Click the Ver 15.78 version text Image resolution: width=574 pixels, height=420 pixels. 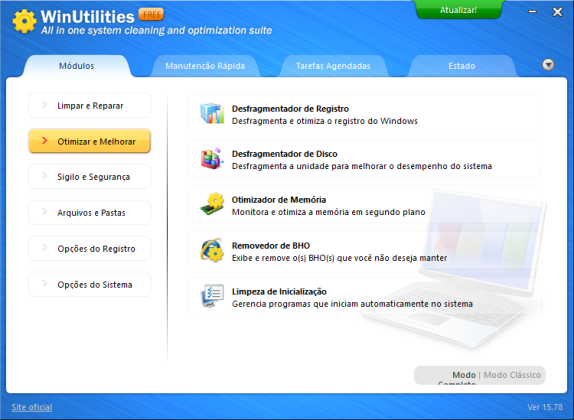click(545, 407)
